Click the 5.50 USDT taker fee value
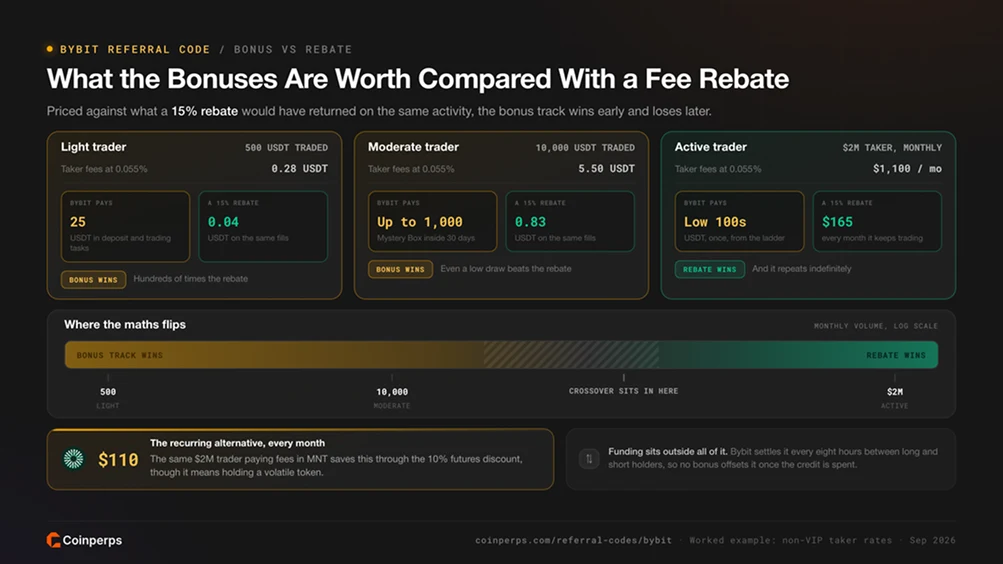1003x564 pixels. pos(606,169)
